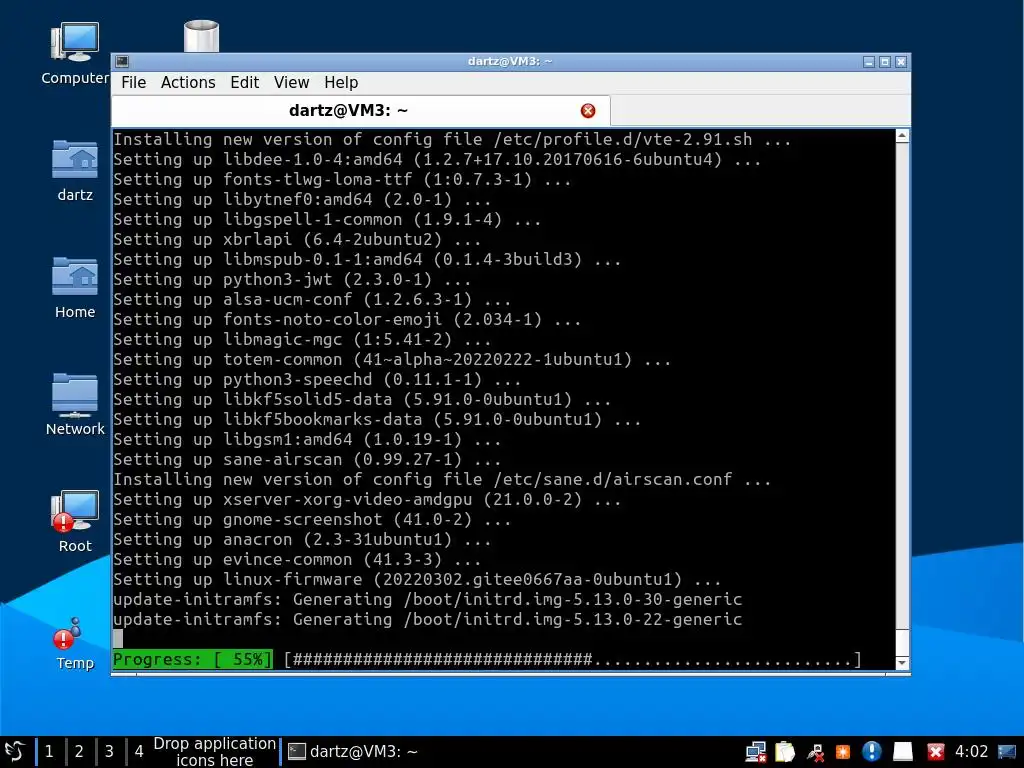Click the blue exclamation notification tray icon
This screenshot has width=1024, height=768.
(872, 752)
